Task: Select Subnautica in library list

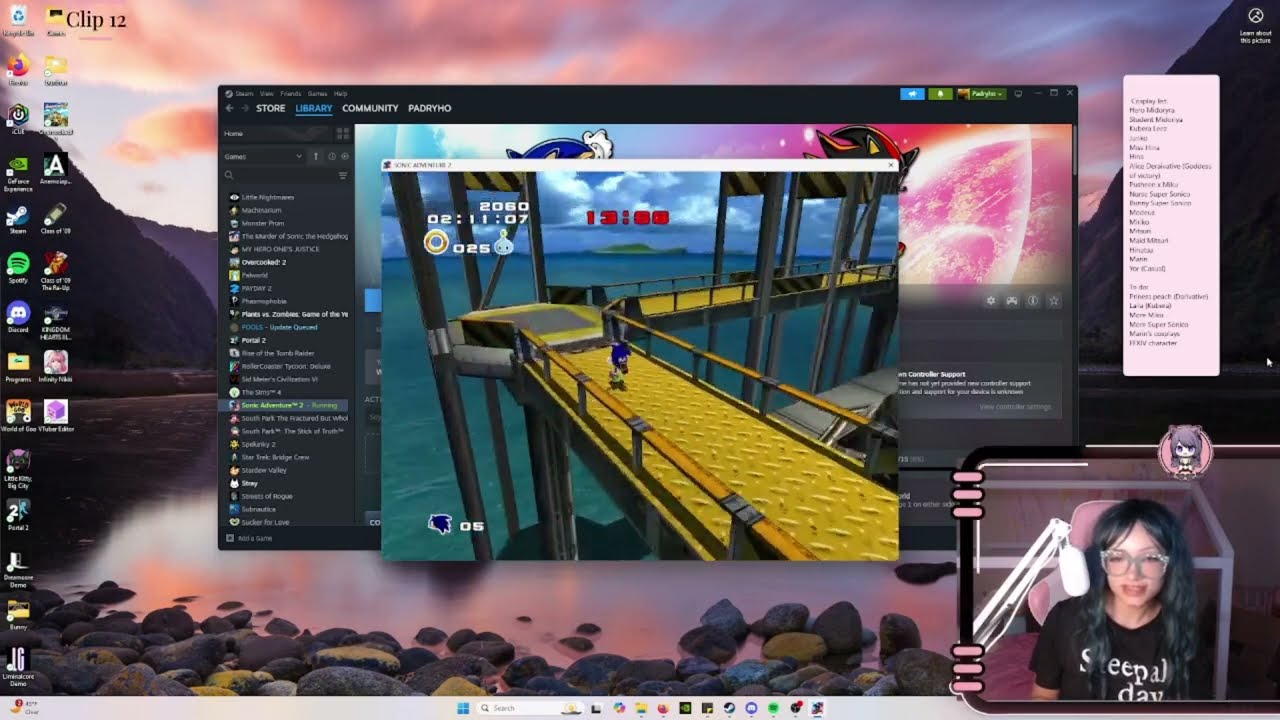Action: [x=258, y=509]
